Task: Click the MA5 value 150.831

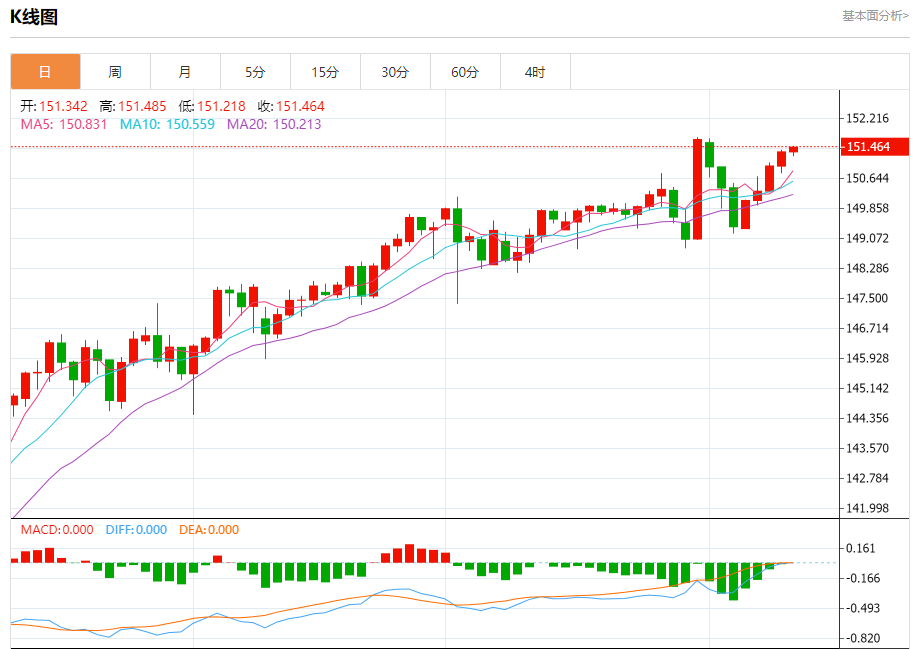Action: (x=83, y=124)
